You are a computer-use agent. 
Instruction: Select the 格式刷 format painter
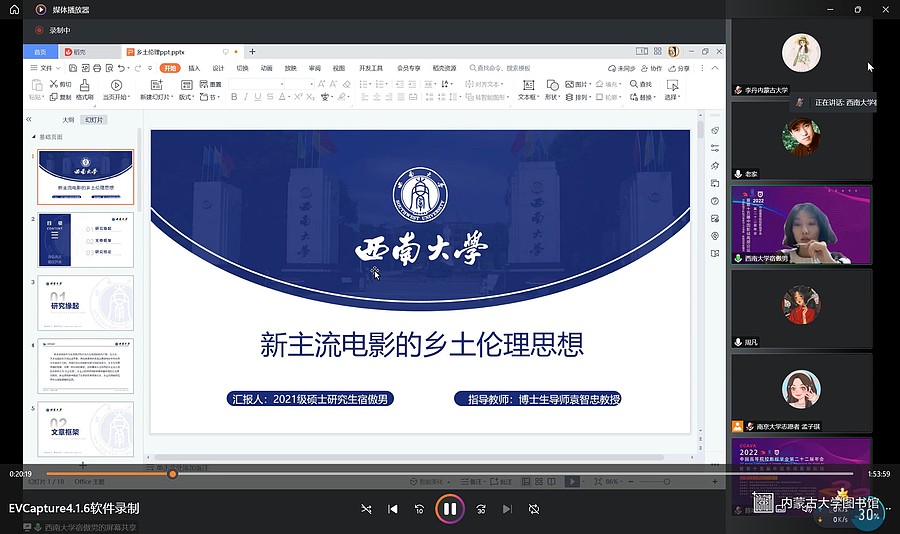pos(84,90)
